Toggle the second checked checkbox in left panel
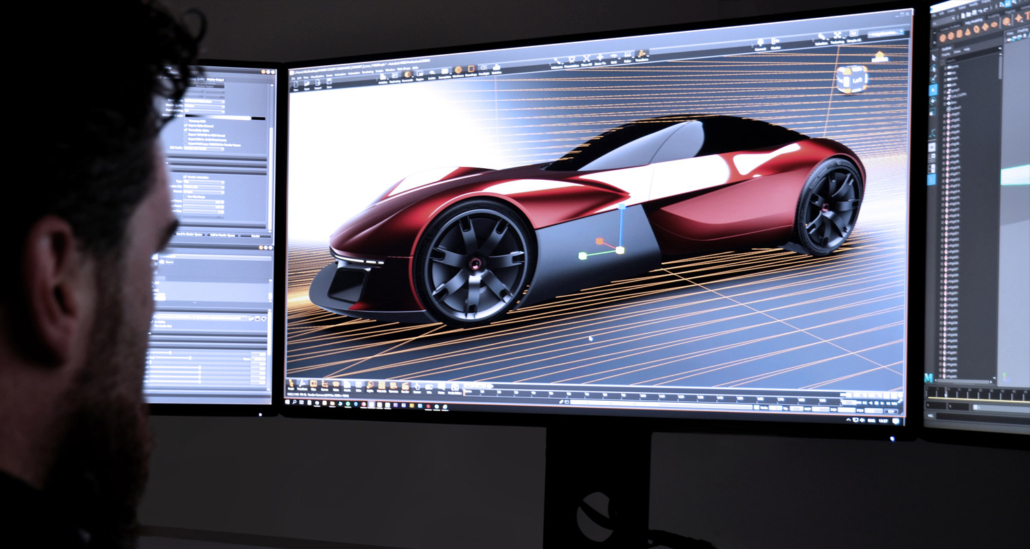The width and height of the screenshot is (1030, 549). 185,130
